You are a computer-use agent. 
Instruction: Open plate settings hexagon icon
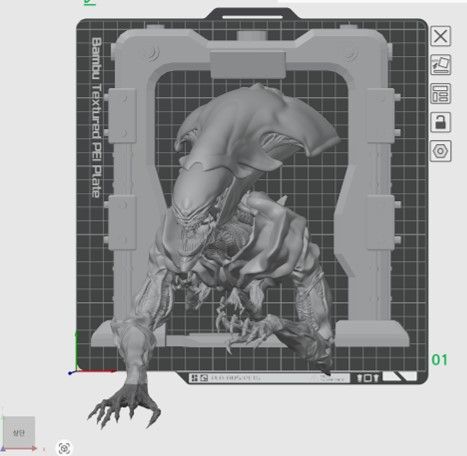click(x=440, y=151)
